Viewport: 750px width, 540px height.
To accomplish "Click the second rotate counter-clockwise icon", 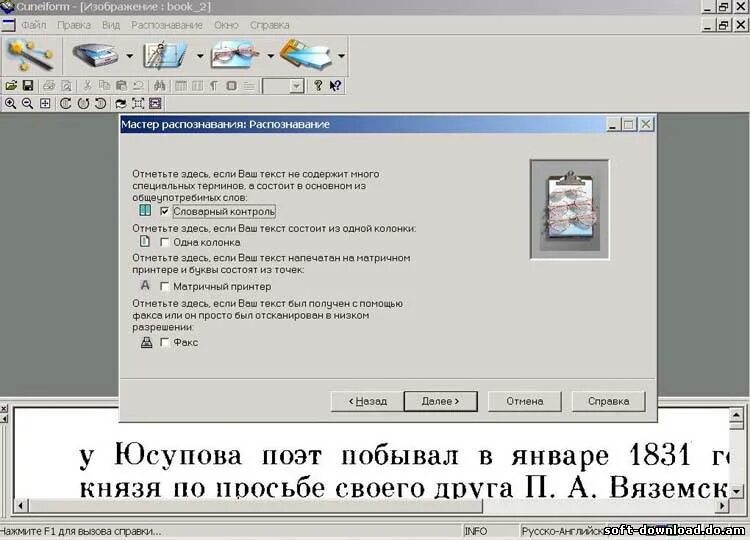I will pyautogui.click(x=83, y=103).
